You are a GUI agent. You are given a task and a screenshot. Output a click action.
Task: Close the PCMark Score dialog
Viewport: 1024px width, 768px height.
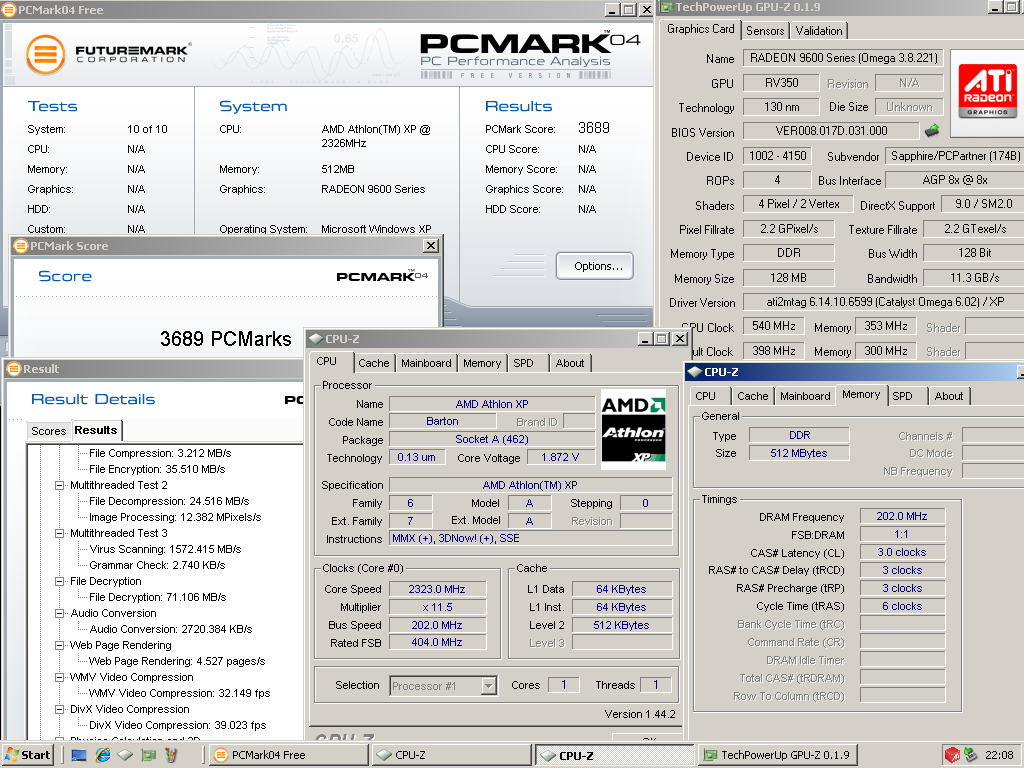[431, 246]
